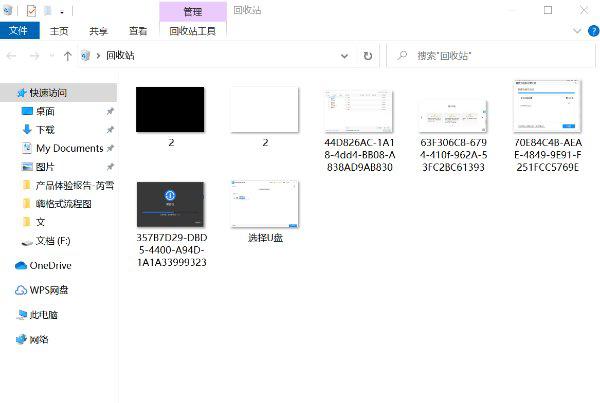Open the quick access toolbar customize dropdown
The width and height of the screenshot is (600, 403).
coord(62,12)
